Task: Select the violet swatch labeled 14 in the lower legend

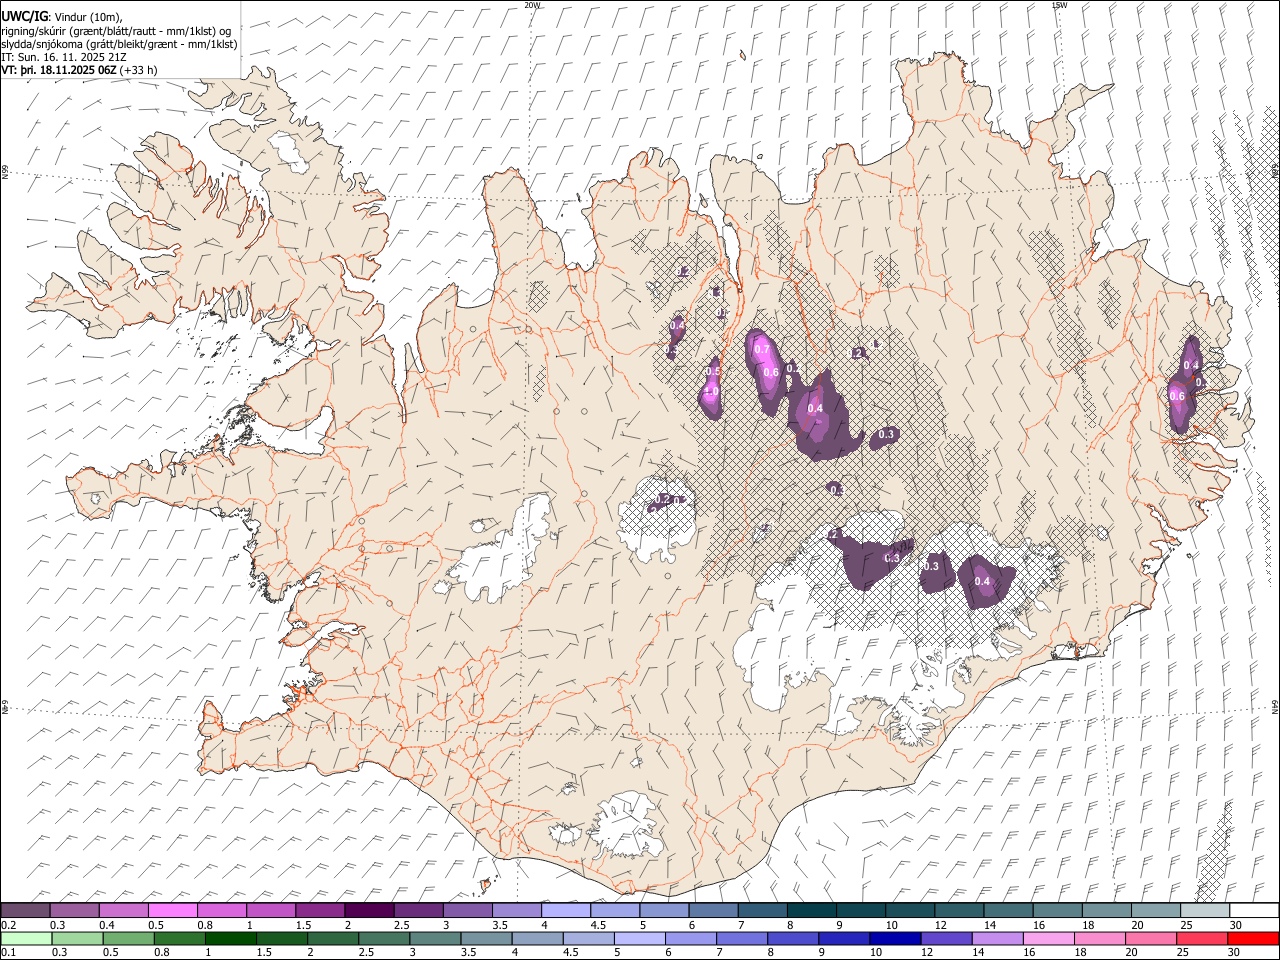Action: pyautogui.click(x=997, y=938)
